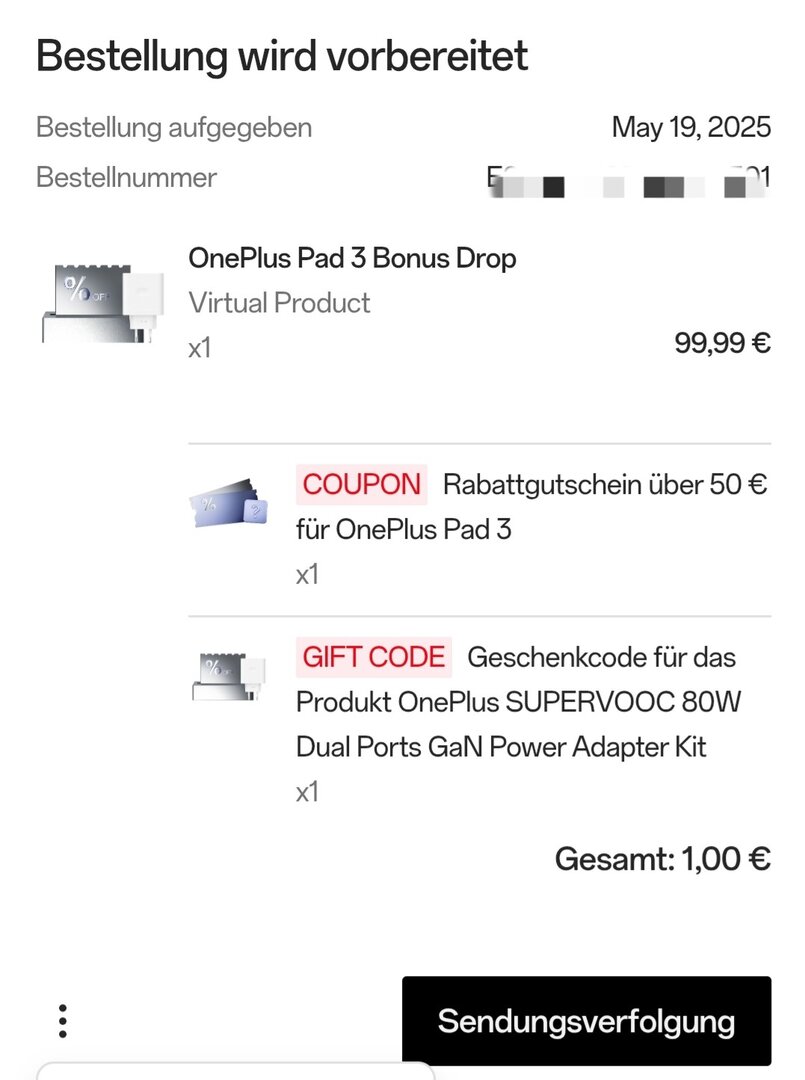Tap the blurred Bestellnummer value

coord(628,180)
